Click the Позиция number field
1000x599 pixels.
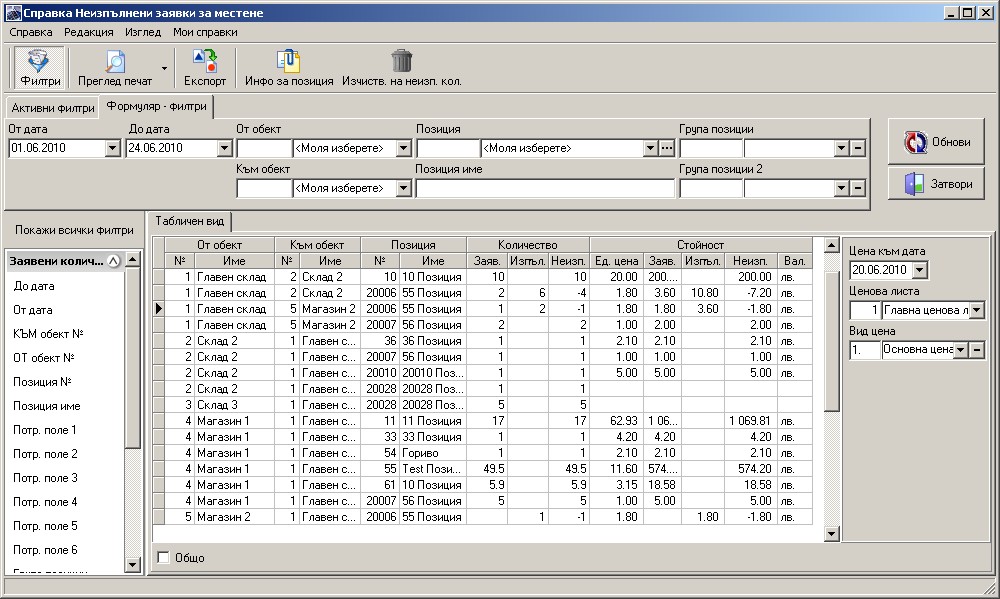pos(448,148)
